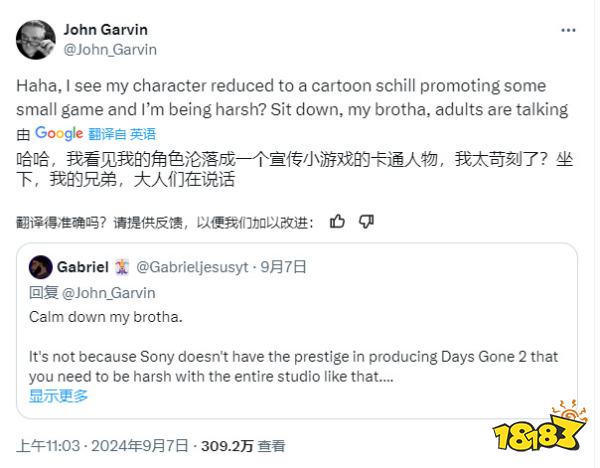
Task: Click John Garvin's profile avatar
Action: tap(36, 39)
